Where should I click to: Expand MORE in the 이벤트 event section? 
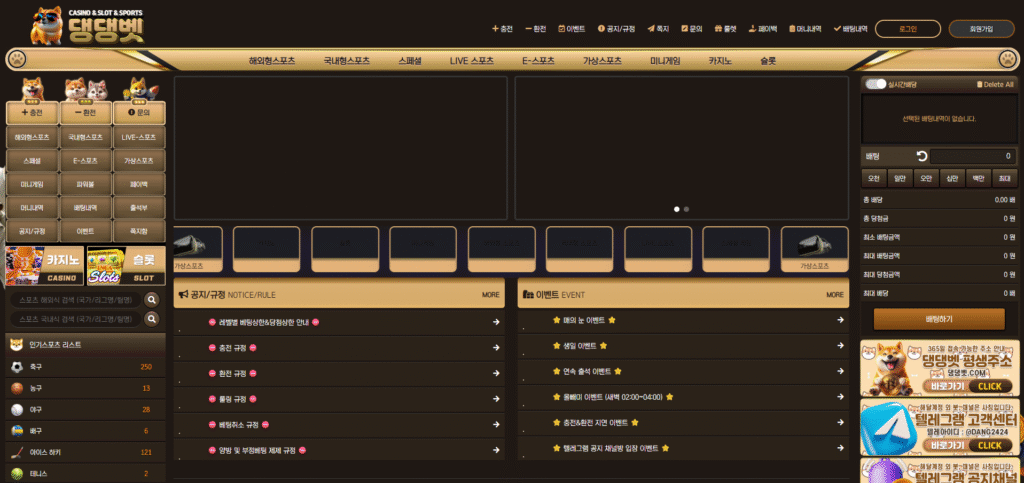[x=834, y=295]
